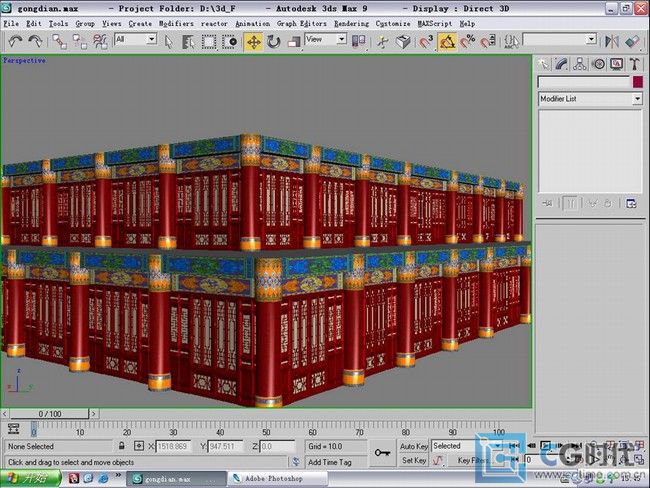650x488 pixels.
Task: Enable the Select and Manipulate tool
Action: tap(383, 41)
